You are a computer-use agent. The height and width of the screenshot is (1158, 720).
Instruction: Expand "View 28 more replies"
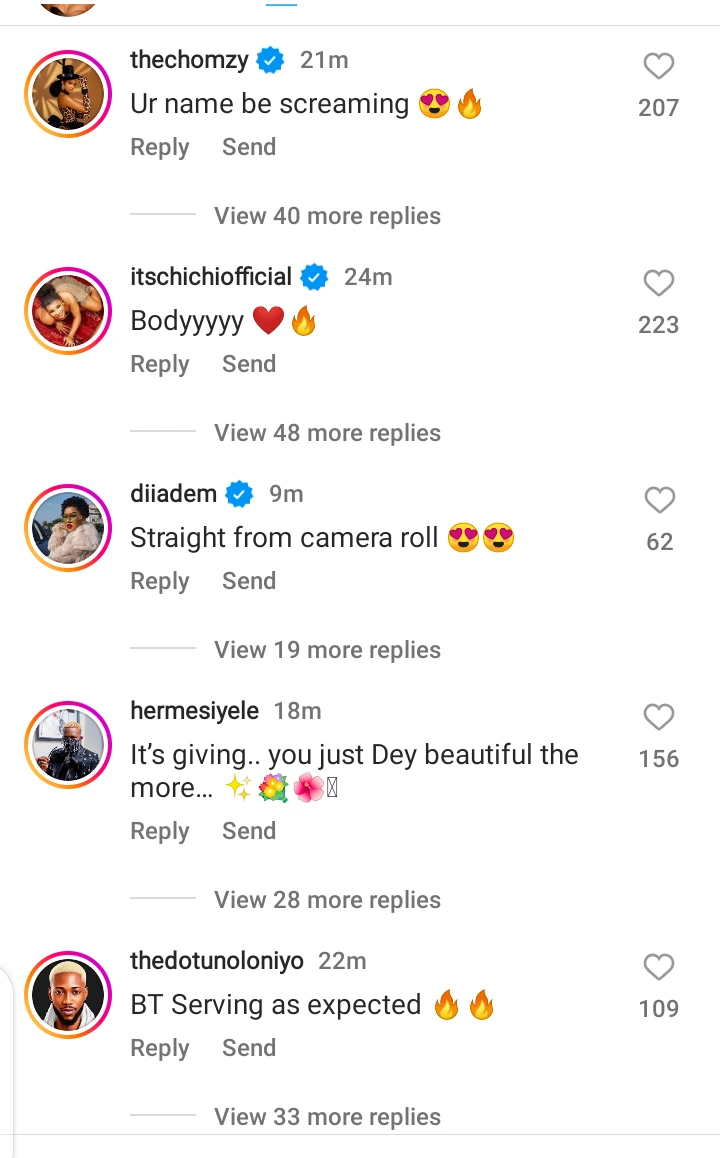click(x=327, y=900)
